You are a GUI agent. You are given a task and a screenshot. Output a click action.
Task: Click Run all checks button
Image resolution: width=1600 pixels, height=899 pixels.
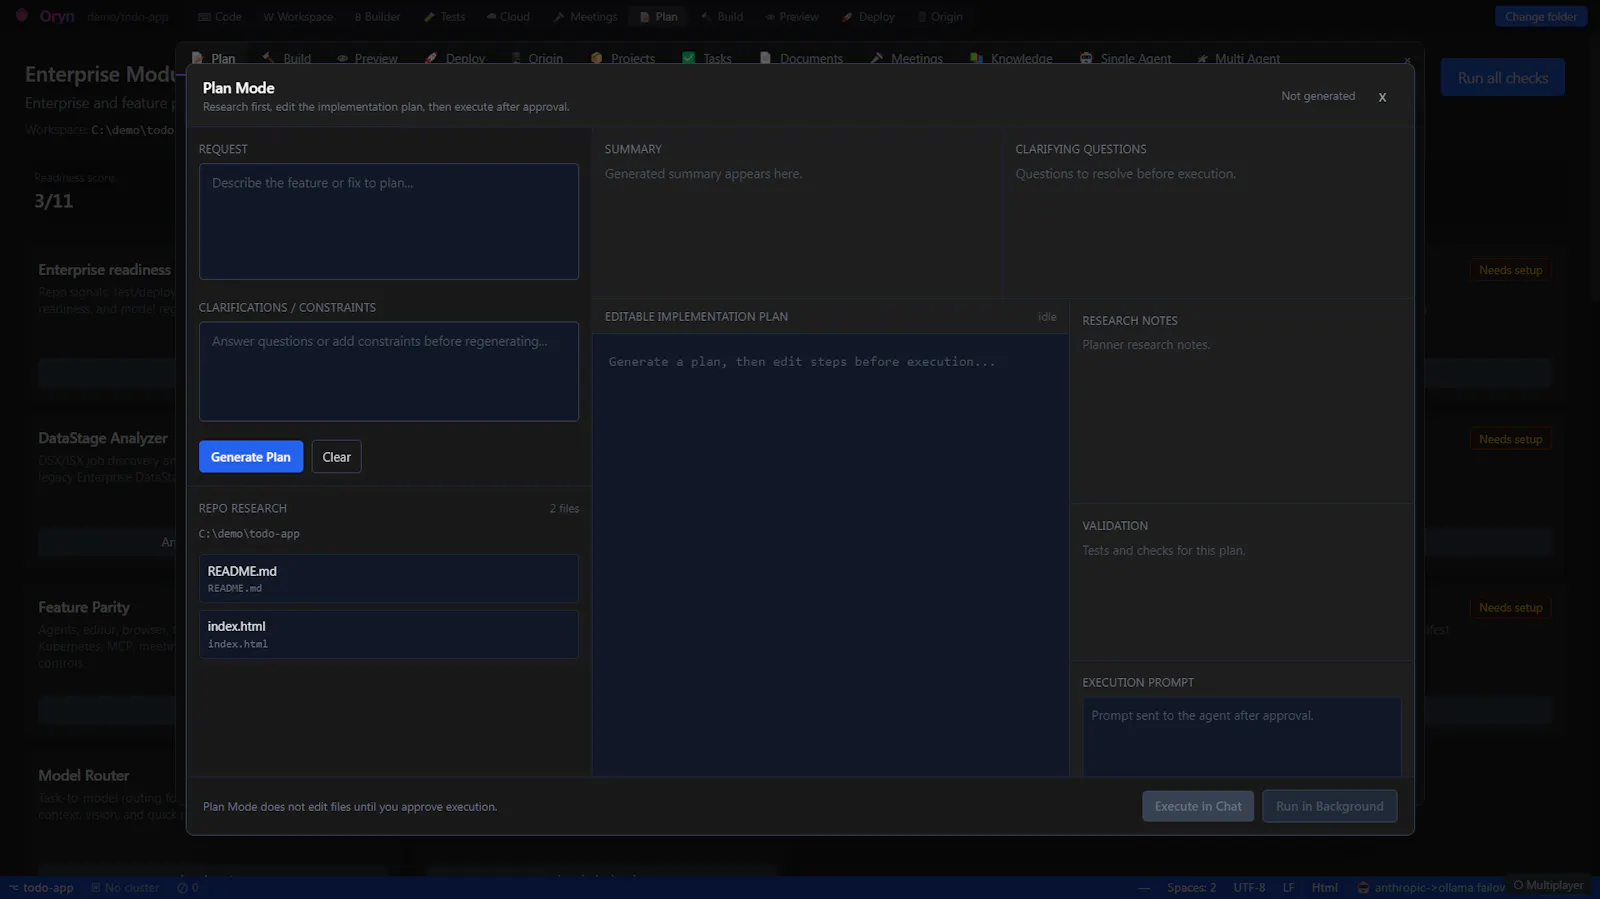click(1502, 78)
